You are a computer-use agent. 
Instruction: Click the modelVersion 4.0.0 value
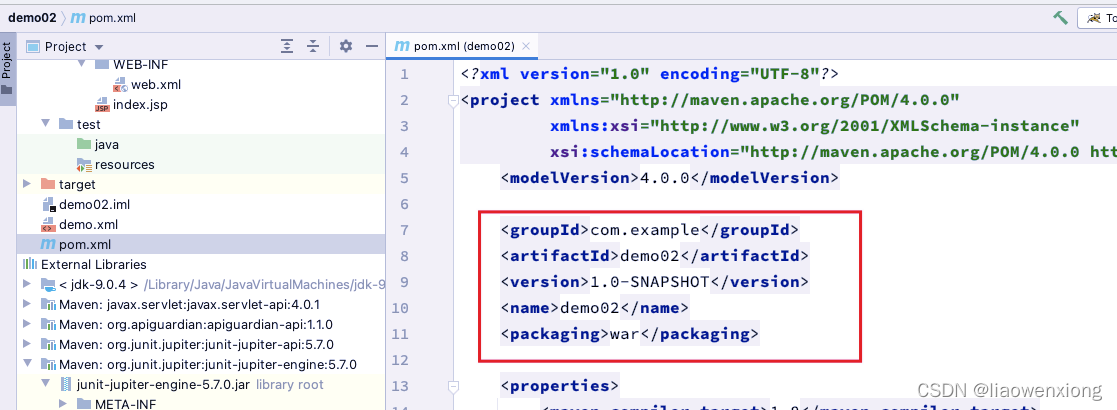click(665, 177)
